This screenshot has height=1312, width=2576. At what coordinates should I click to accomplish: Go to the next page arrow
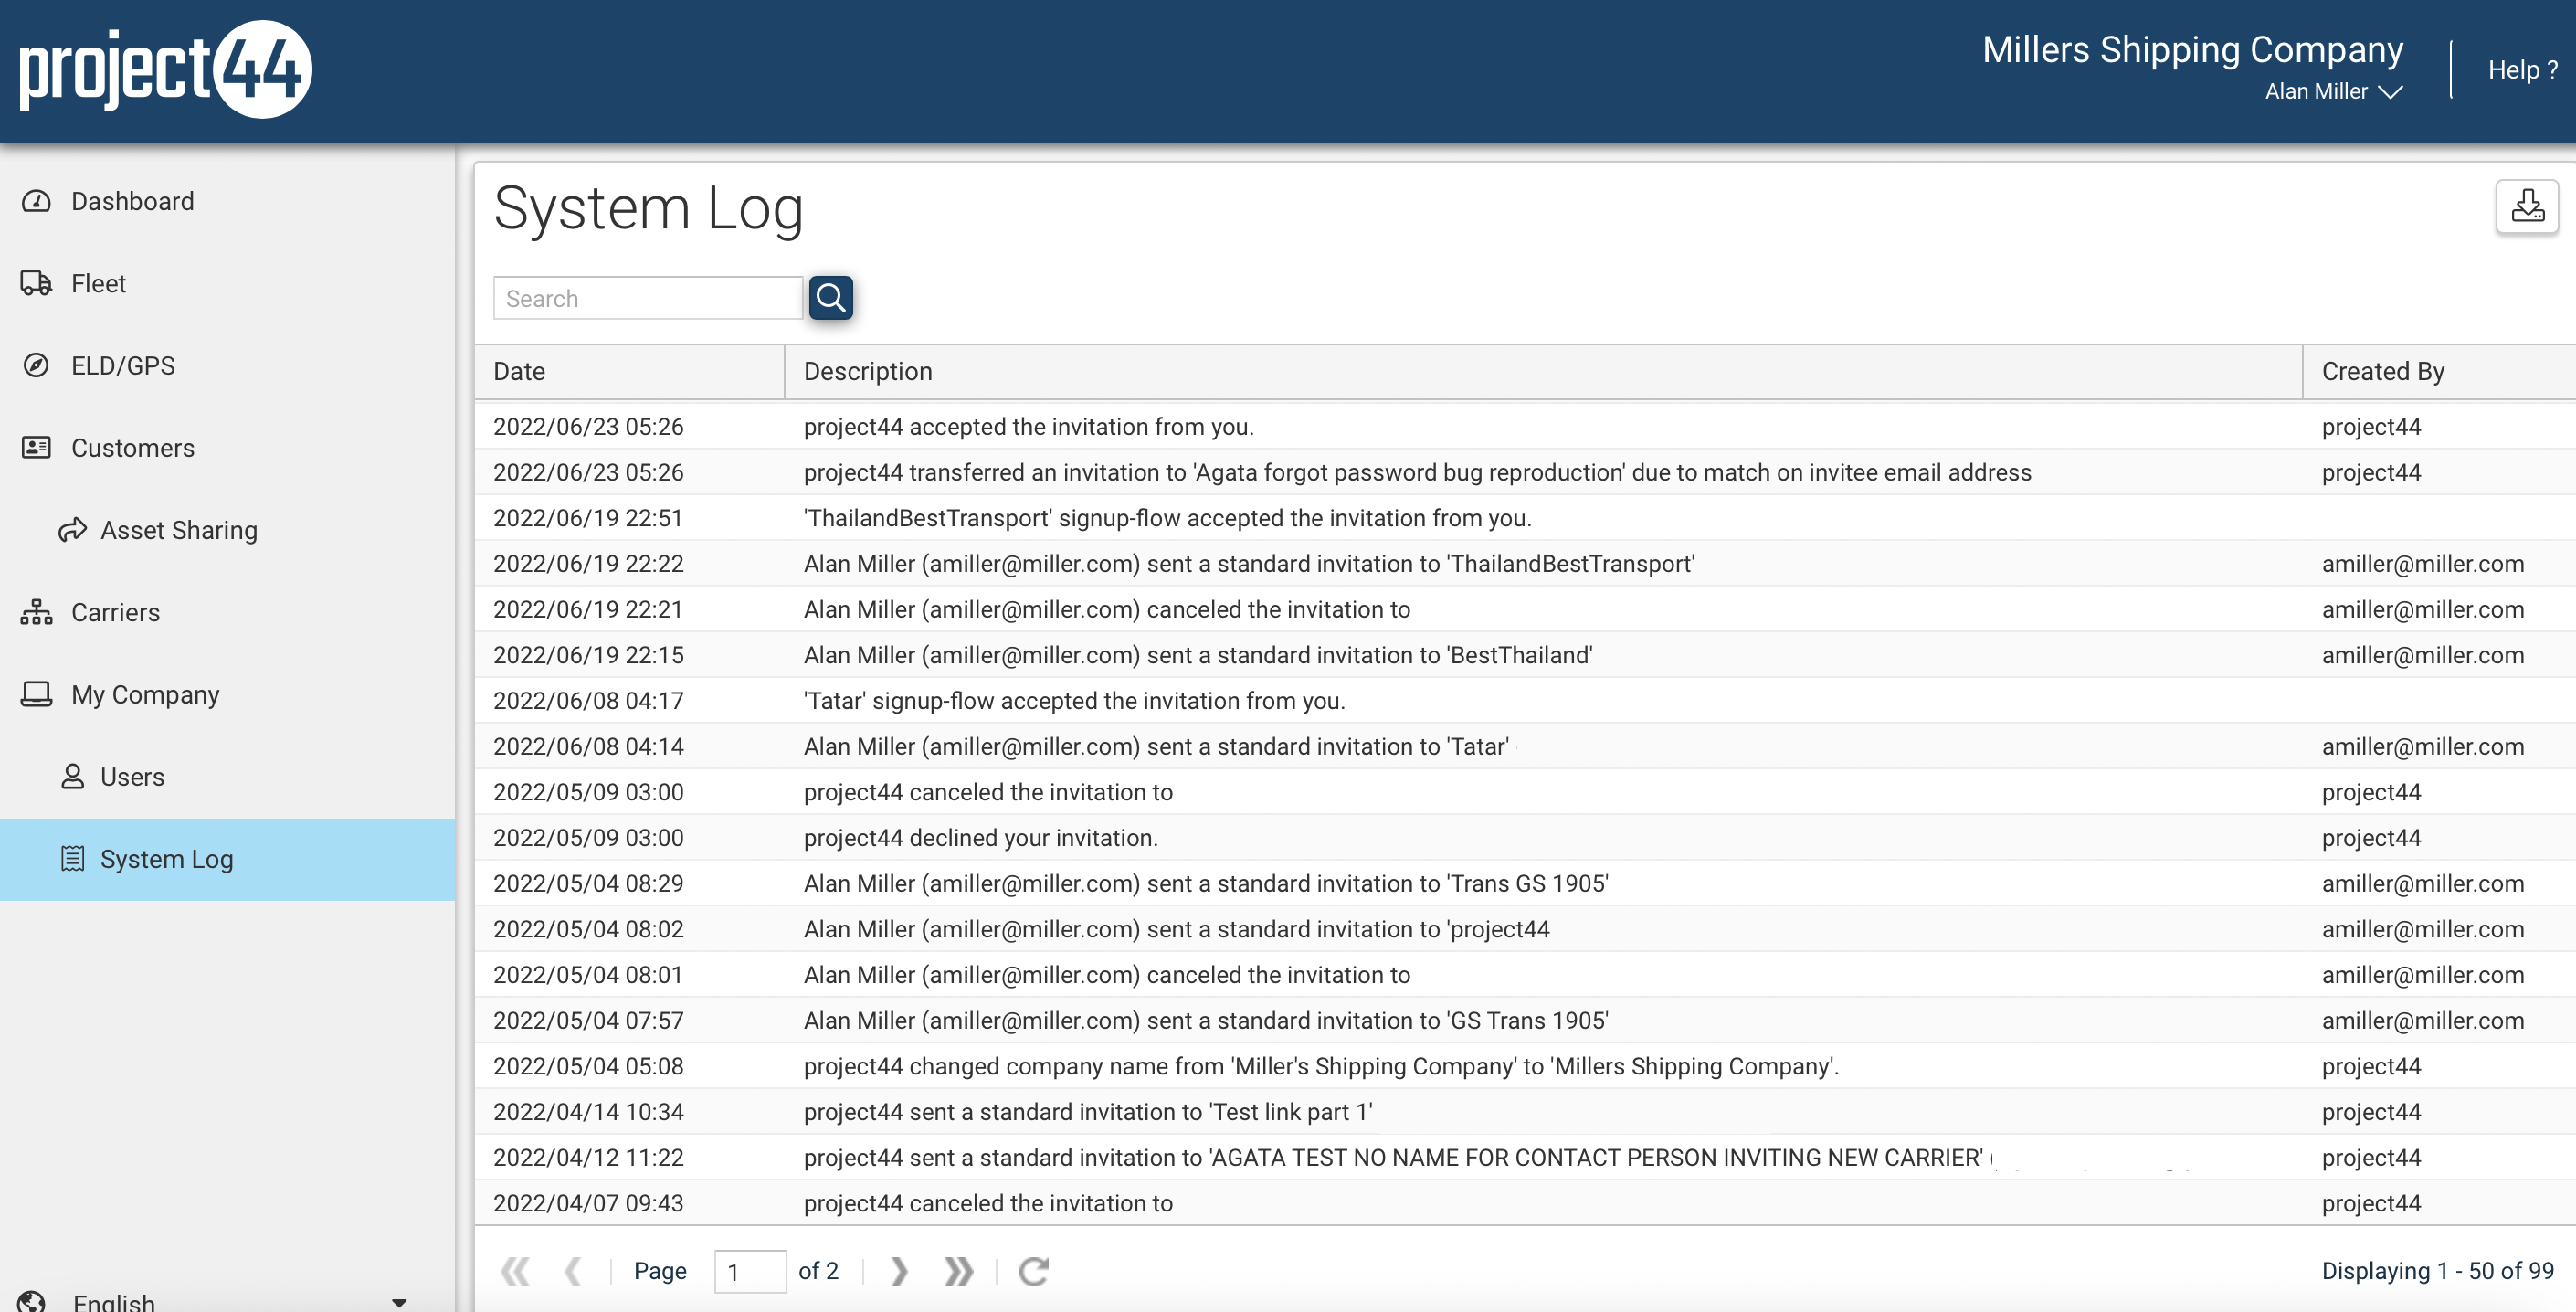click(898, 1270)
